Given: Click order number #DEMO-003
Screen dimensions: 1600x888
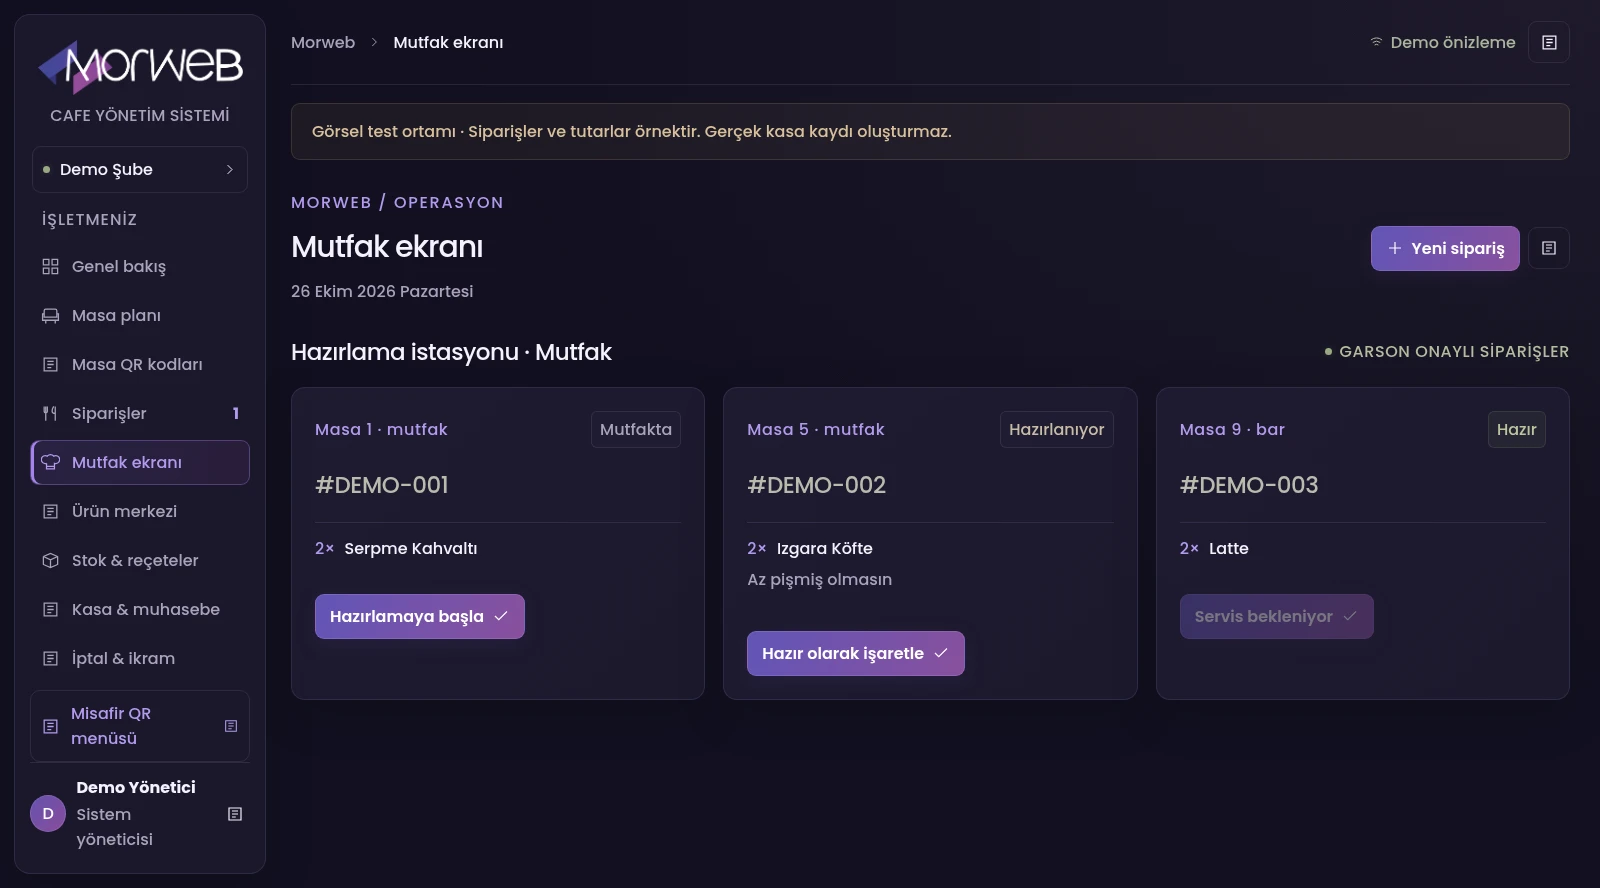Looking at the screenshot, I should 1249,485.
